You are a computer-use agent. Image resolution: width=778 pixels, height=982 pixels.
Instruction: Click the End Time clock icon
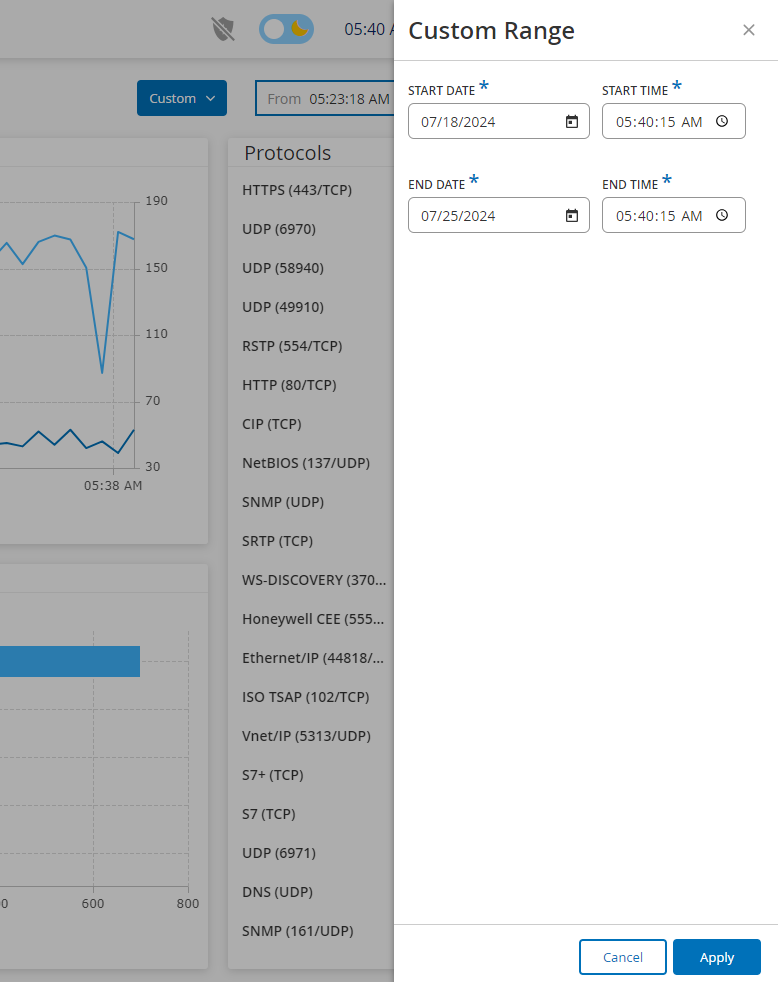(722, 215)
